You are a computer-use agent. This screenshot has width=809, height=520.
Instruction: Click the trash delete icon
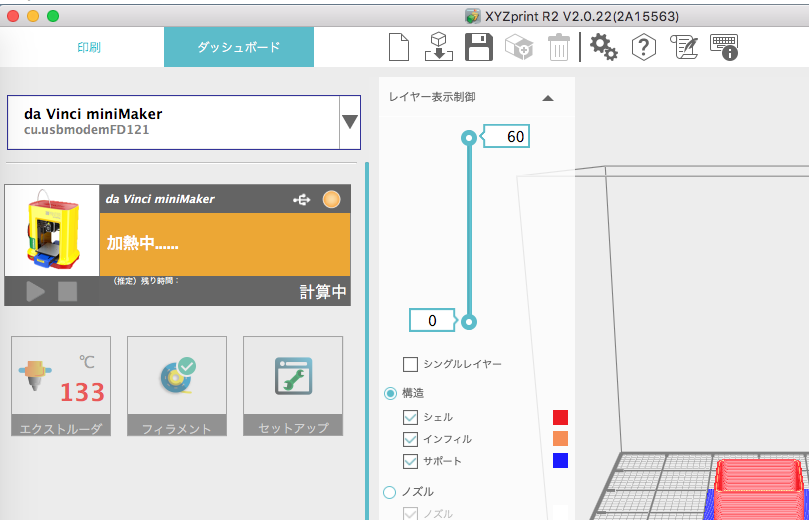(x=559, y=47)
